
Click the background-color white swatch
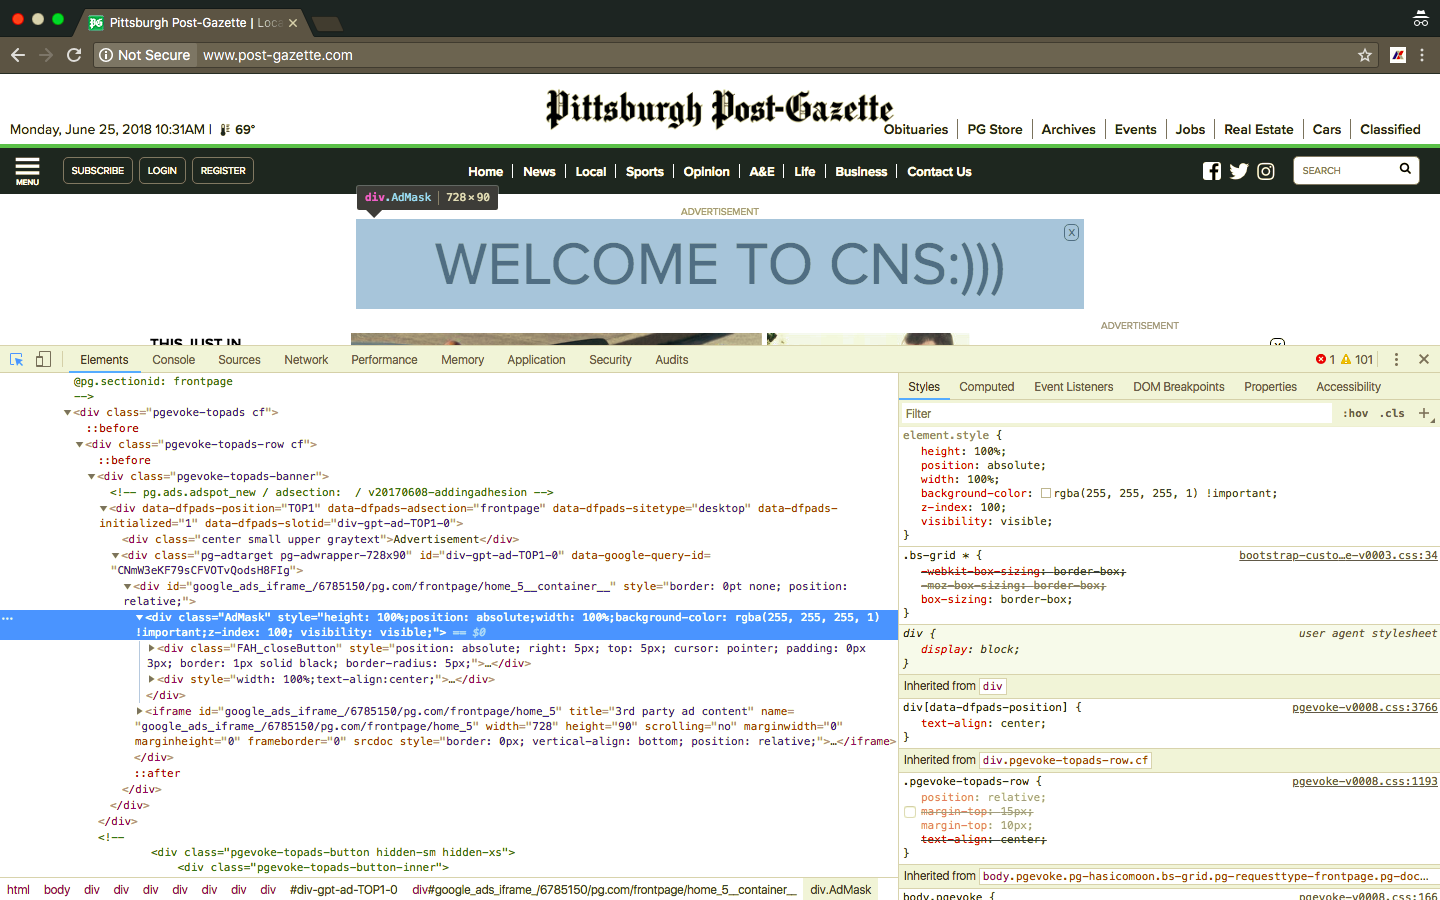tap(1046, 493)
